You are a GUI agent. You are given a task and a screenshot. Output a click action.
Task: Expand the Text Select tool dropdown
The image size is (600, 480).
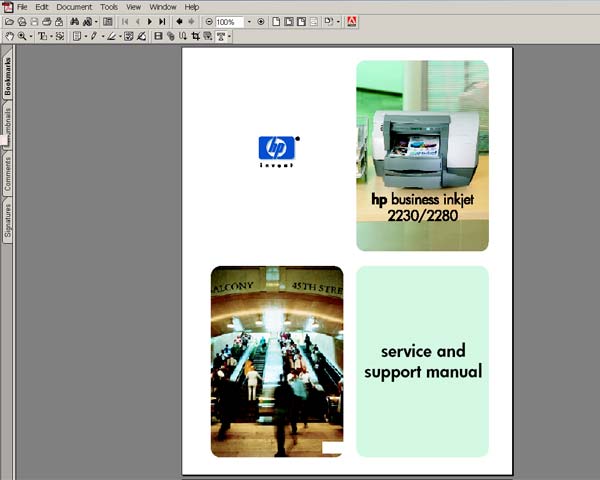pos(51,37)
